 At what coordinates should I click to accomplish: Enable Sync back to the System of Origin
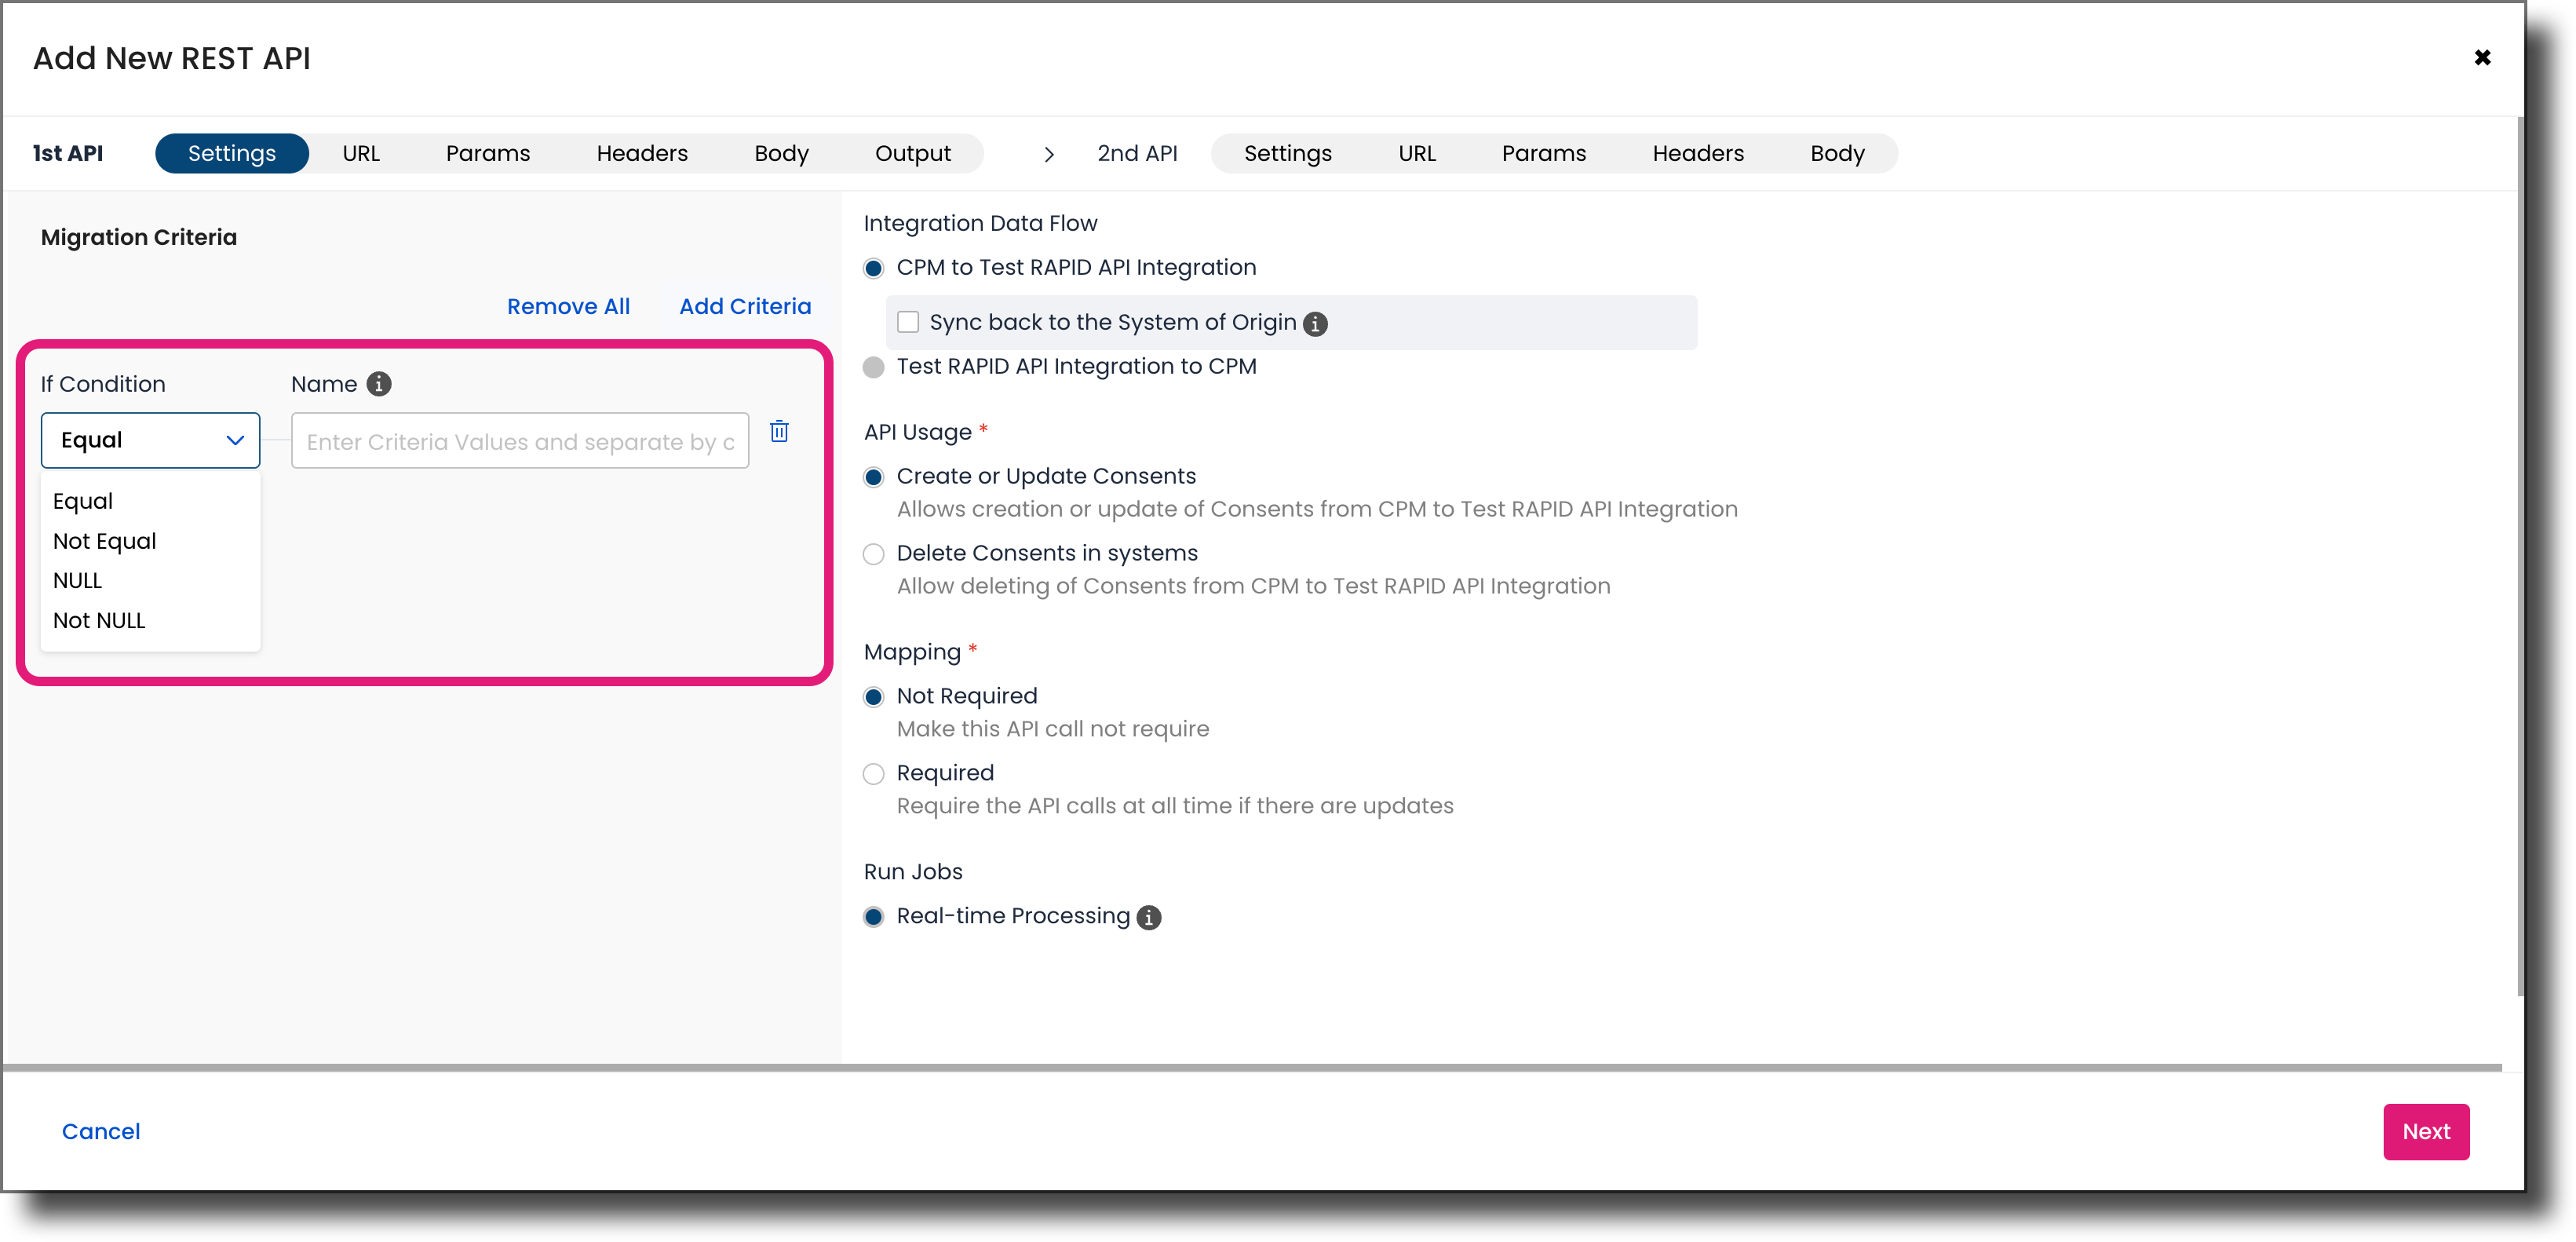click(x=908, y=322)
